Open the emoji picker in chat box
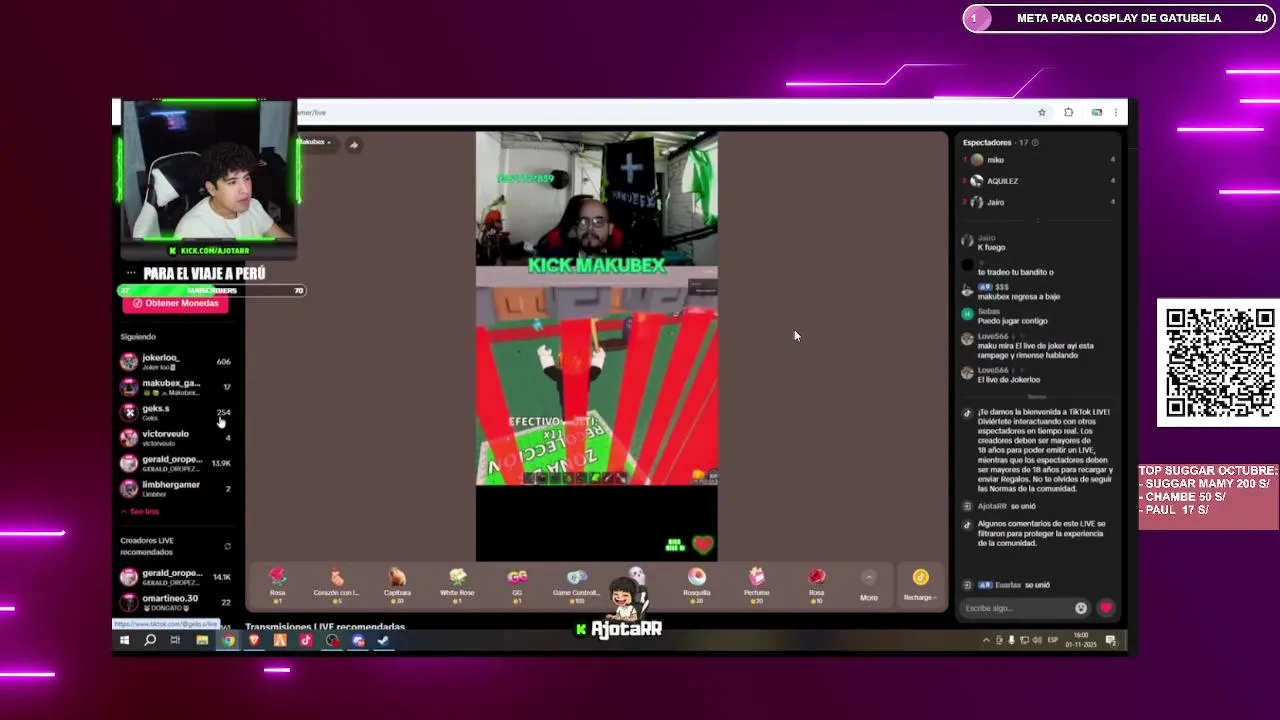Screen dimensions: 1280x720 click(x=1081, y=608)
